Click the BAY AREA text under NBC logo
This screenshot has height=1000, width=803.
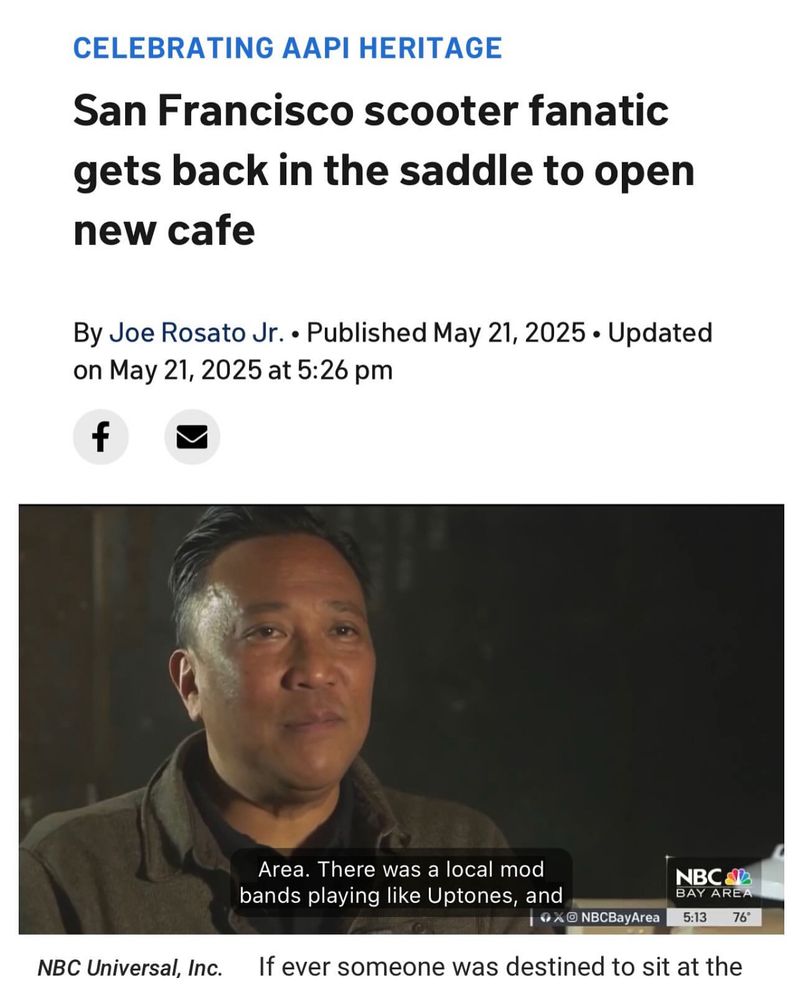pos(714,893)
